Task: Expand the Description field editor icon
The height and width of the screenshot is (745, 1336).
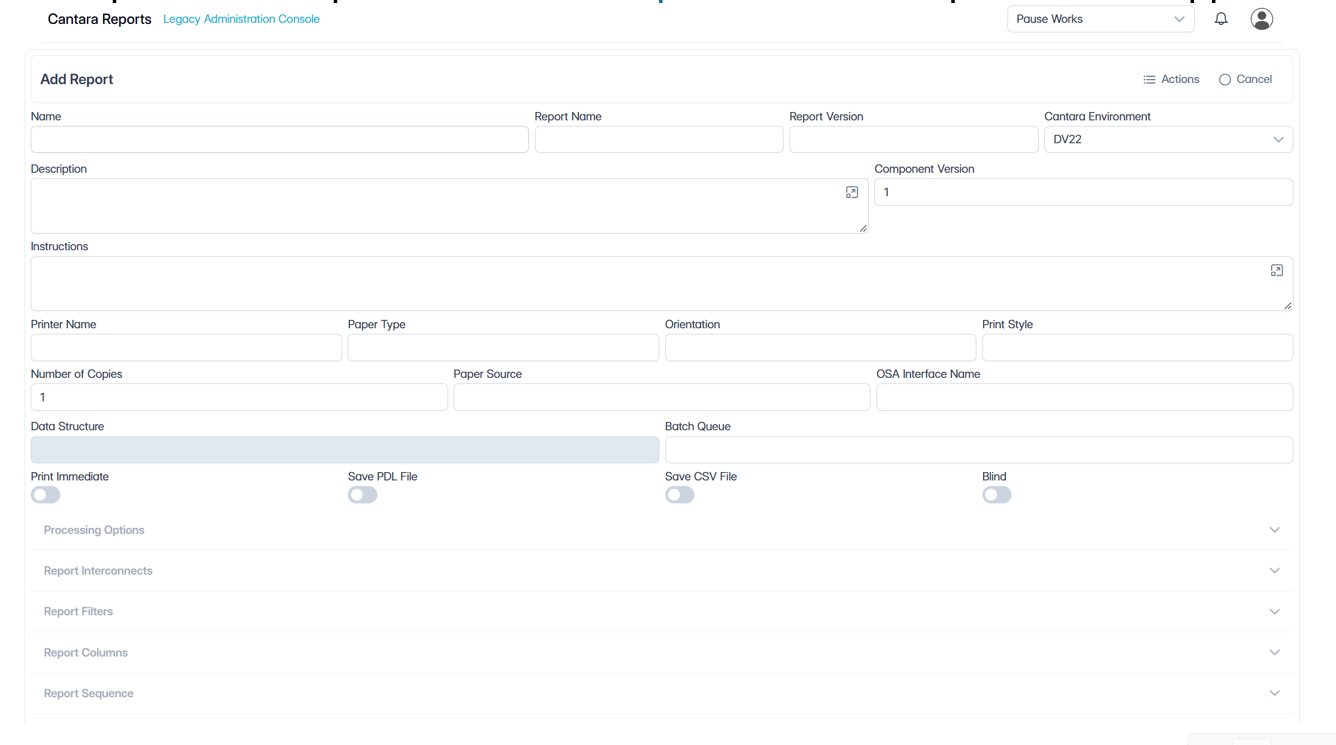Action: [x=852, y=192]
